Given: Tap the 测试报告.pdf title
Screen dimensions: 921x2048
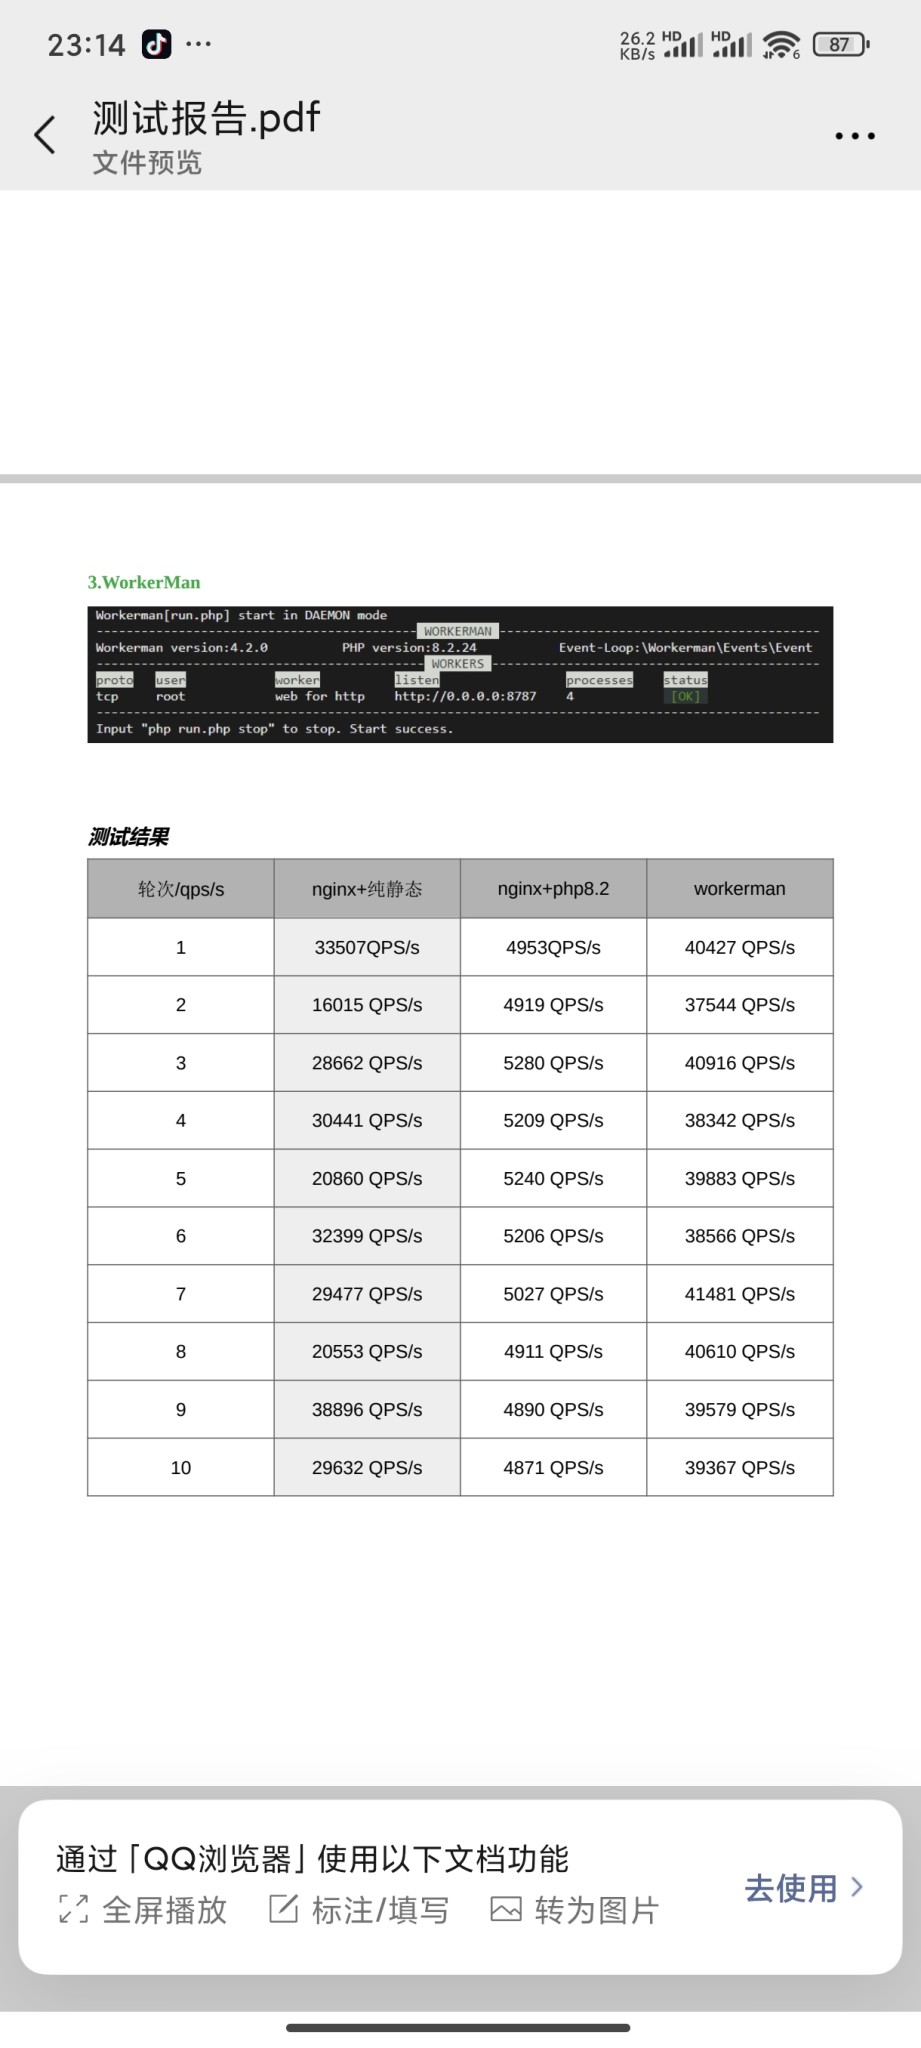Looking at the screenshot, I should [x=206, y=118].
